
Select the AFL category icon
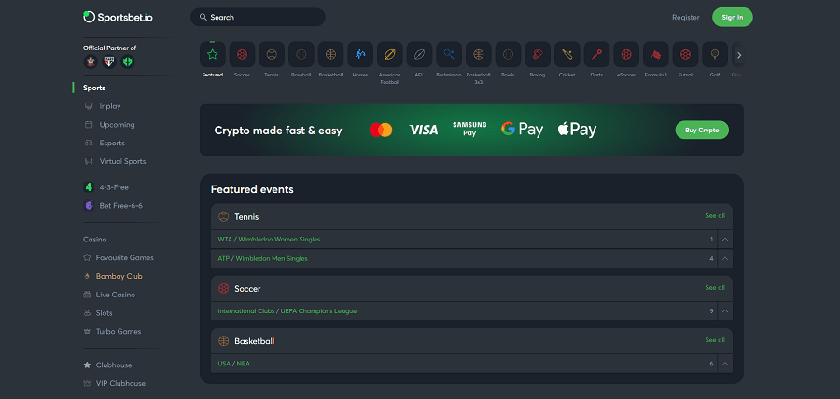(419, 54)
